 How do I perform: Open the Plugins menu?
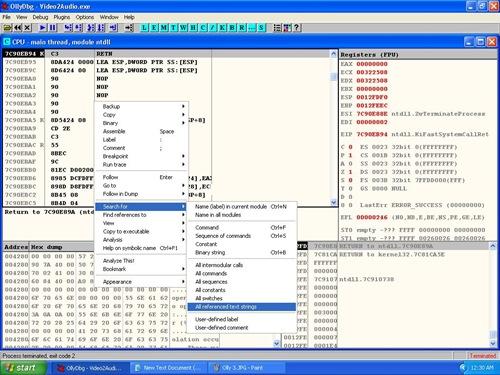[x=62, y=17]
